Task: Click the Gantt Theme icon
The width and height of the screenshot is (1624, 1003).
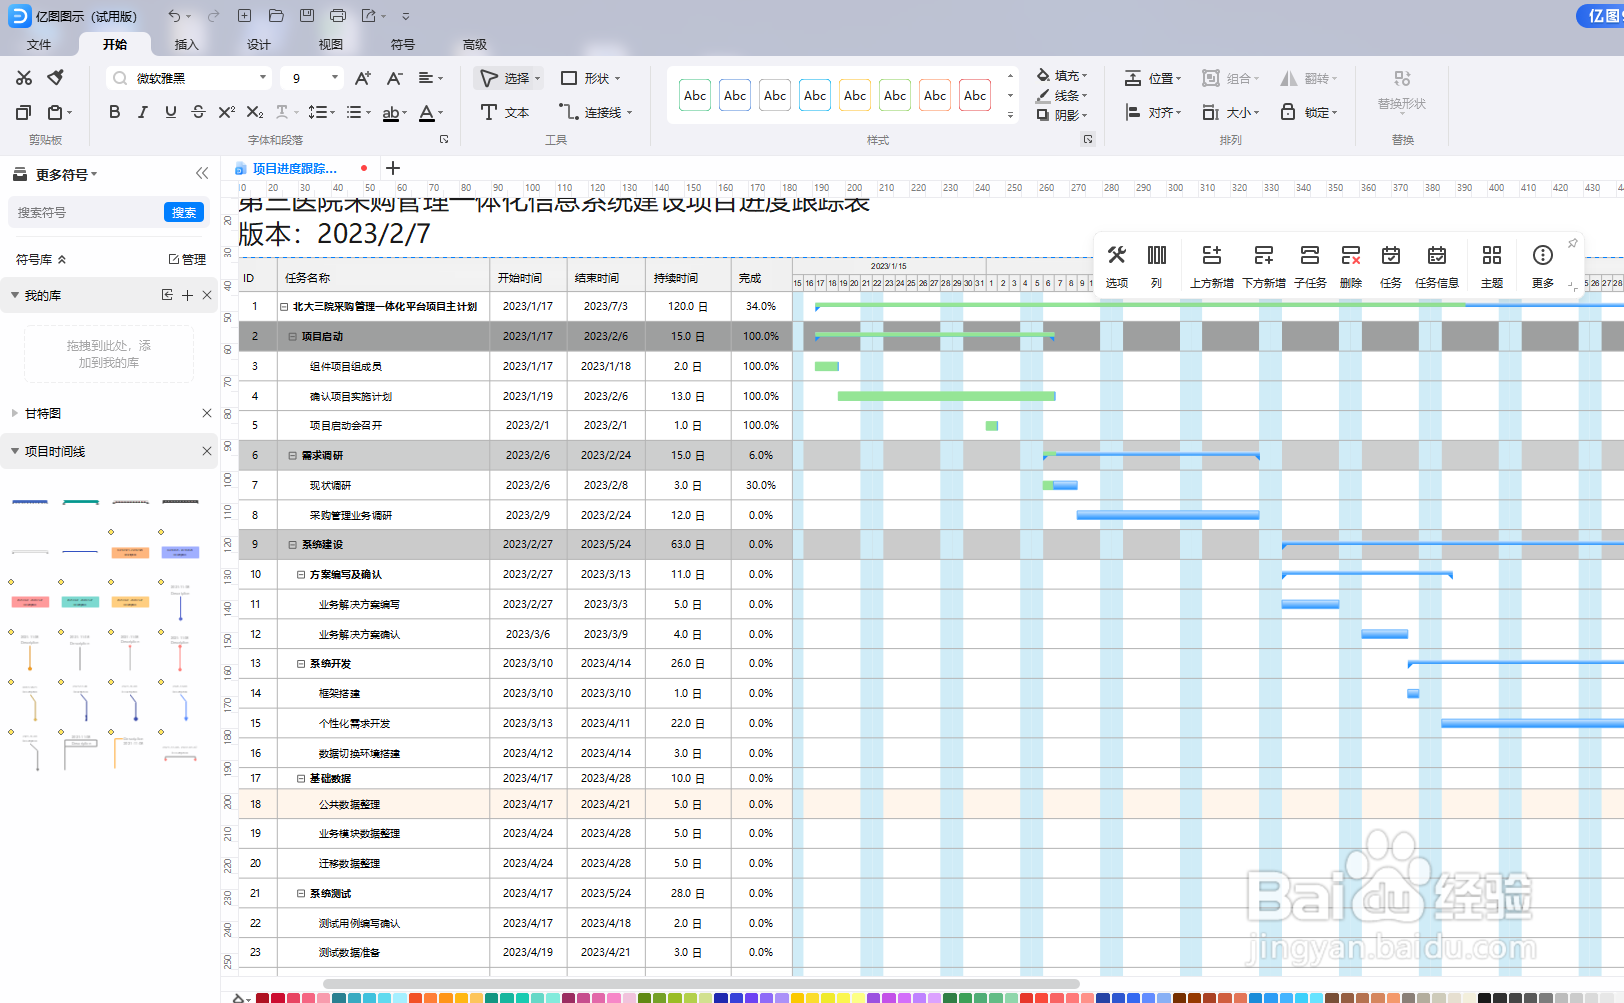Action: 1492,266
